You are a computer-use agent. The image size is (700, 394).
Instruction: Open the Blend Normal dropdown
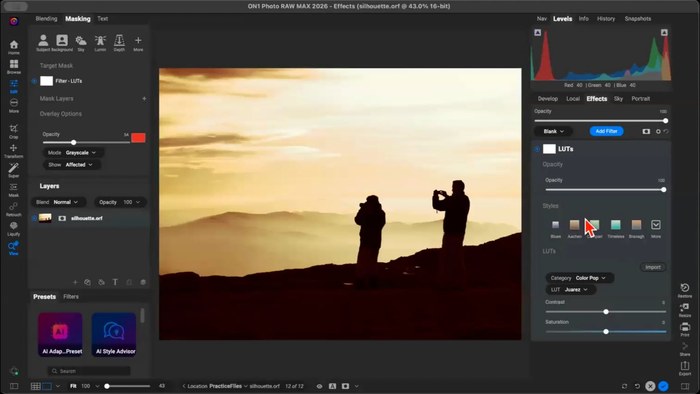point(58,202)
